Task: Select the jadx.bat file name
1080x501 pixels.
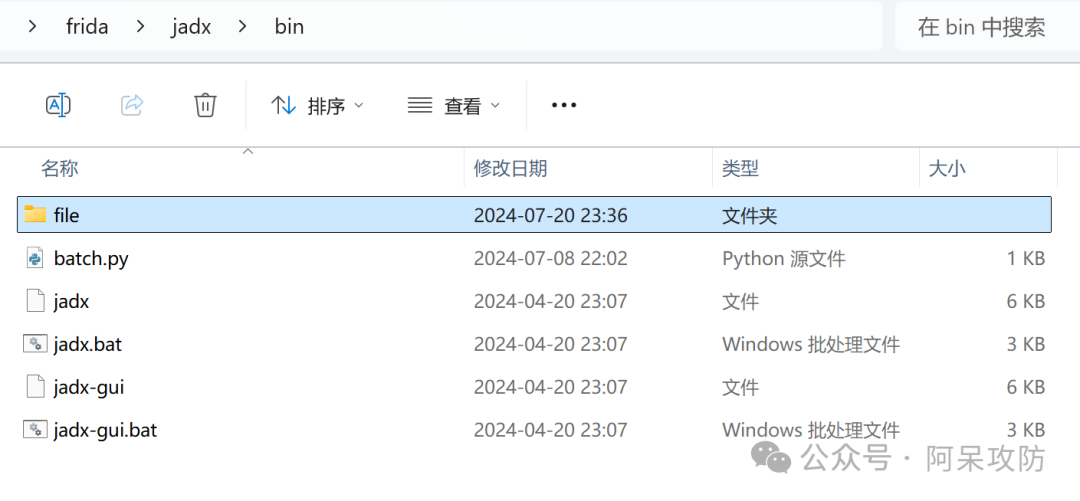Action: point(87,345)
